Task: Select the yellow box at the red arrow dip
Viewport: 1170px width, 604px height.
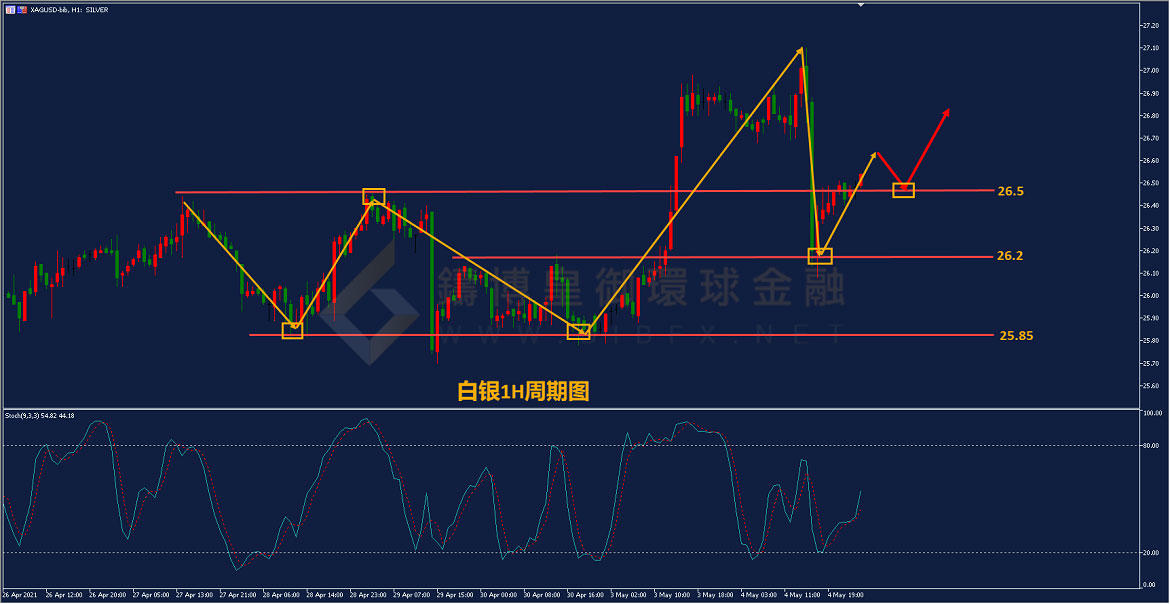Action: tap(903, 190)
